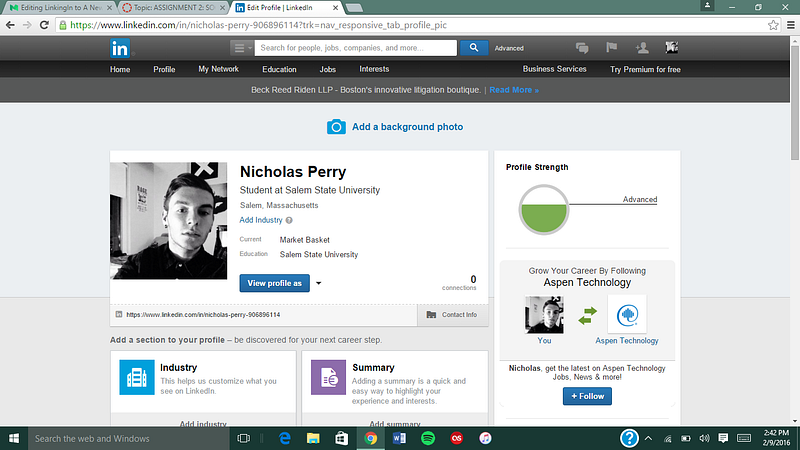800x450 pixels.
Task: Click the View profile as button
Action: click(x=274, y=283)
